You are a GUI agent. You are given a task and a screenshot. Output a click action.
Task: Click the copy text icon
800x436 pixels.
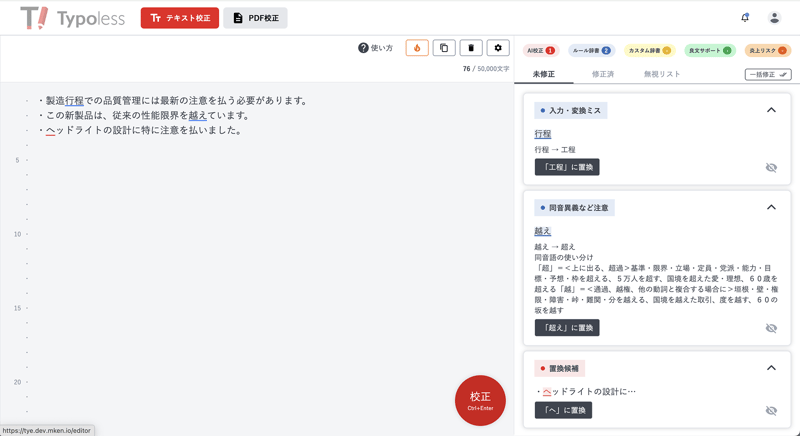444,48
